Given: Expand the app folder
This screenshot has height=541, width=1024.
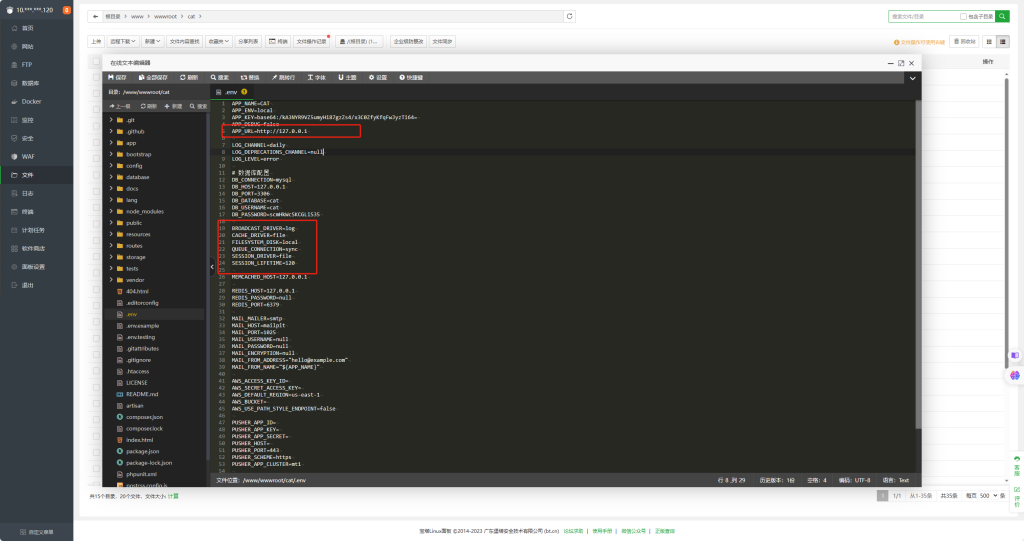Looking at the screenshot, I should pos(112,143).
